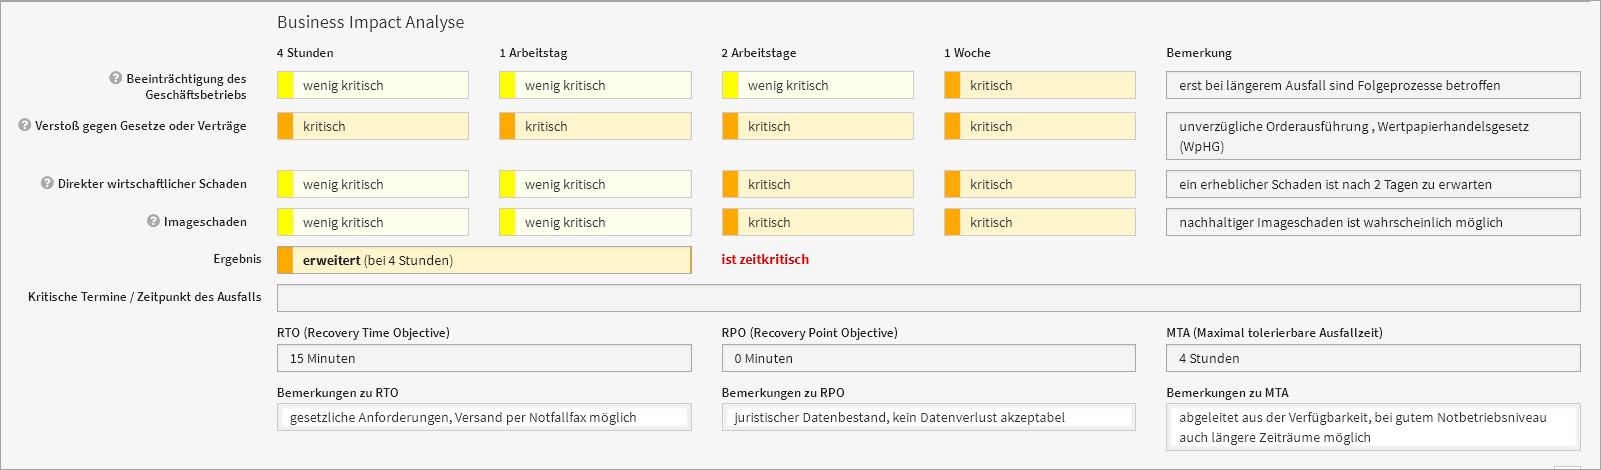Open Gesetze oder Verträge dropdown for 1 Arbeitstag
1601x470 pixels.
(x=603, y=127)
